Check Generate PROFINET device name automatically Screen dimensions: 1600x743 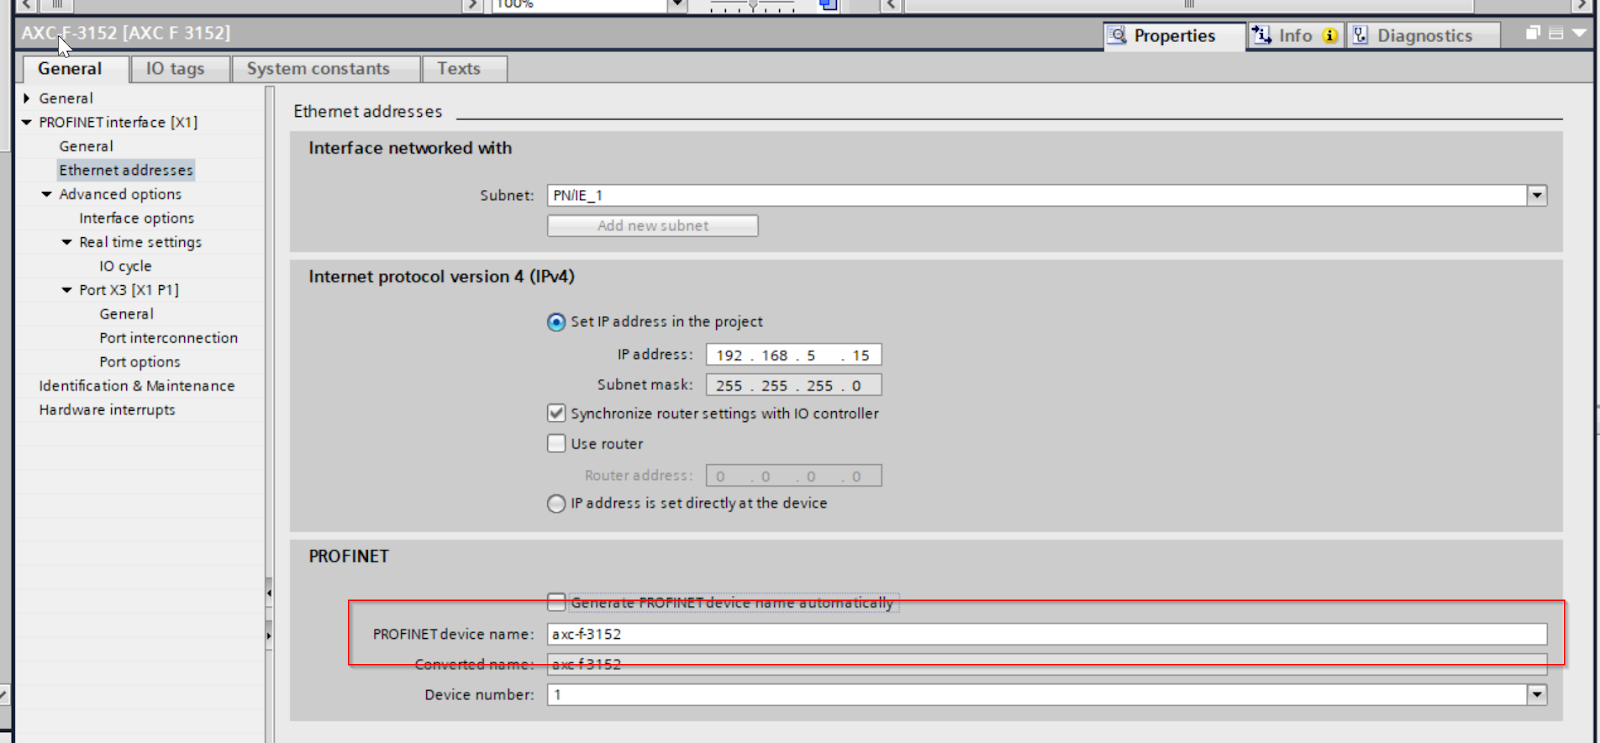coord(557,602)
